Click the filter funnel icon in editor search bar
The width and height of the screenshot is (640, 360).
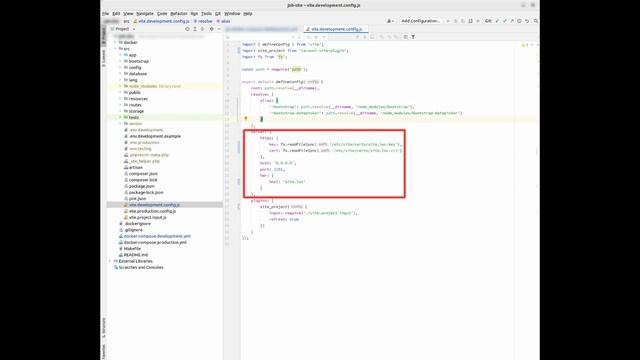pos(413,37)
